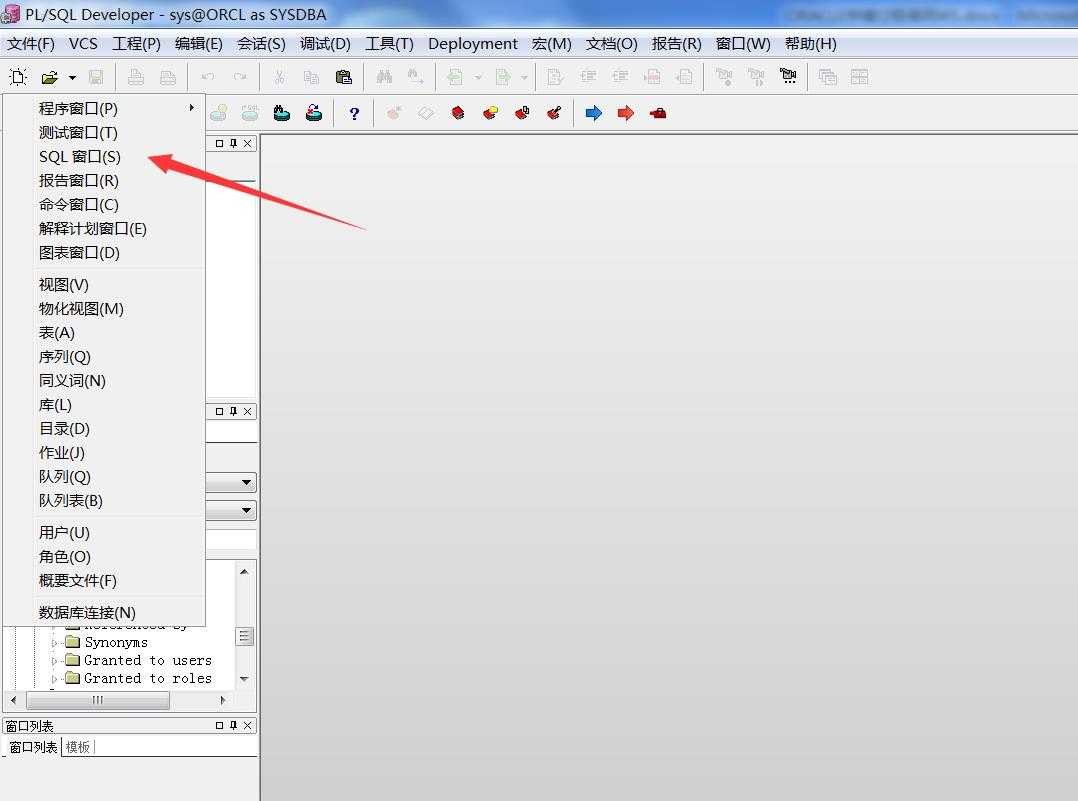The height and width of the screenshot is (801, 1078).
Task: Choose 图表窗口(D) menu entry
Action: (x=104, y=253)
